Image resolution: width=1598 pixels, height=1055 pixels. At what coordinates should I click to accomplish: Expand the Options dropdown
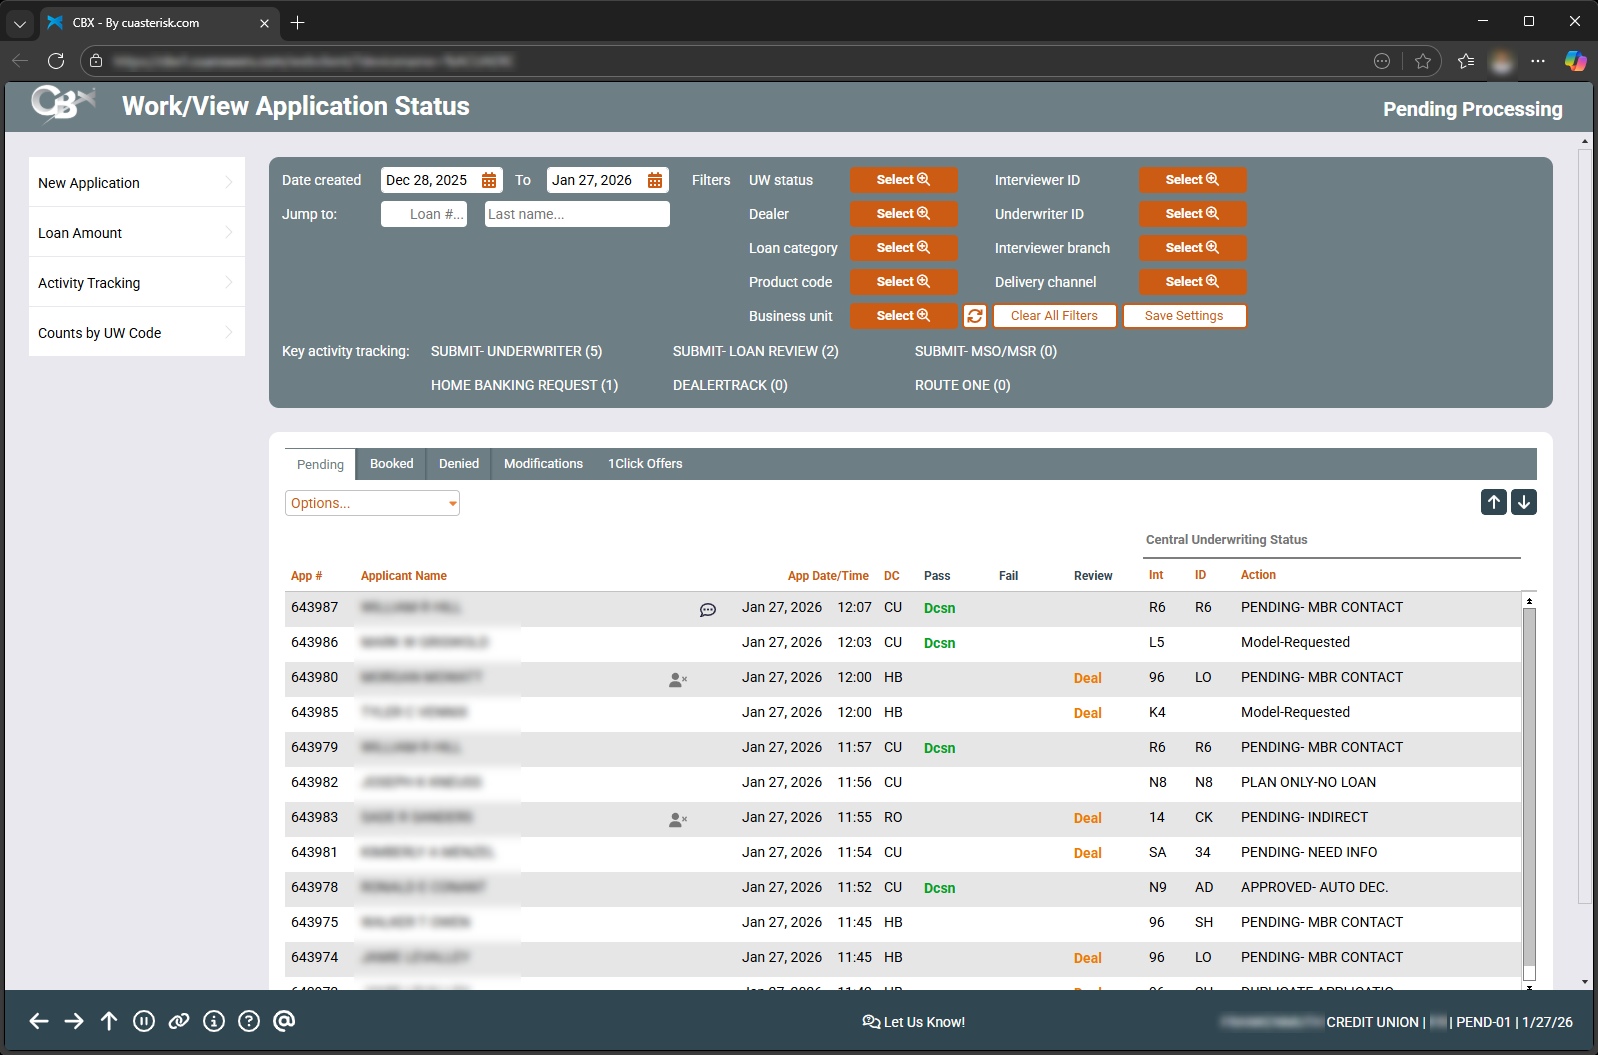(x=372, y=503)
